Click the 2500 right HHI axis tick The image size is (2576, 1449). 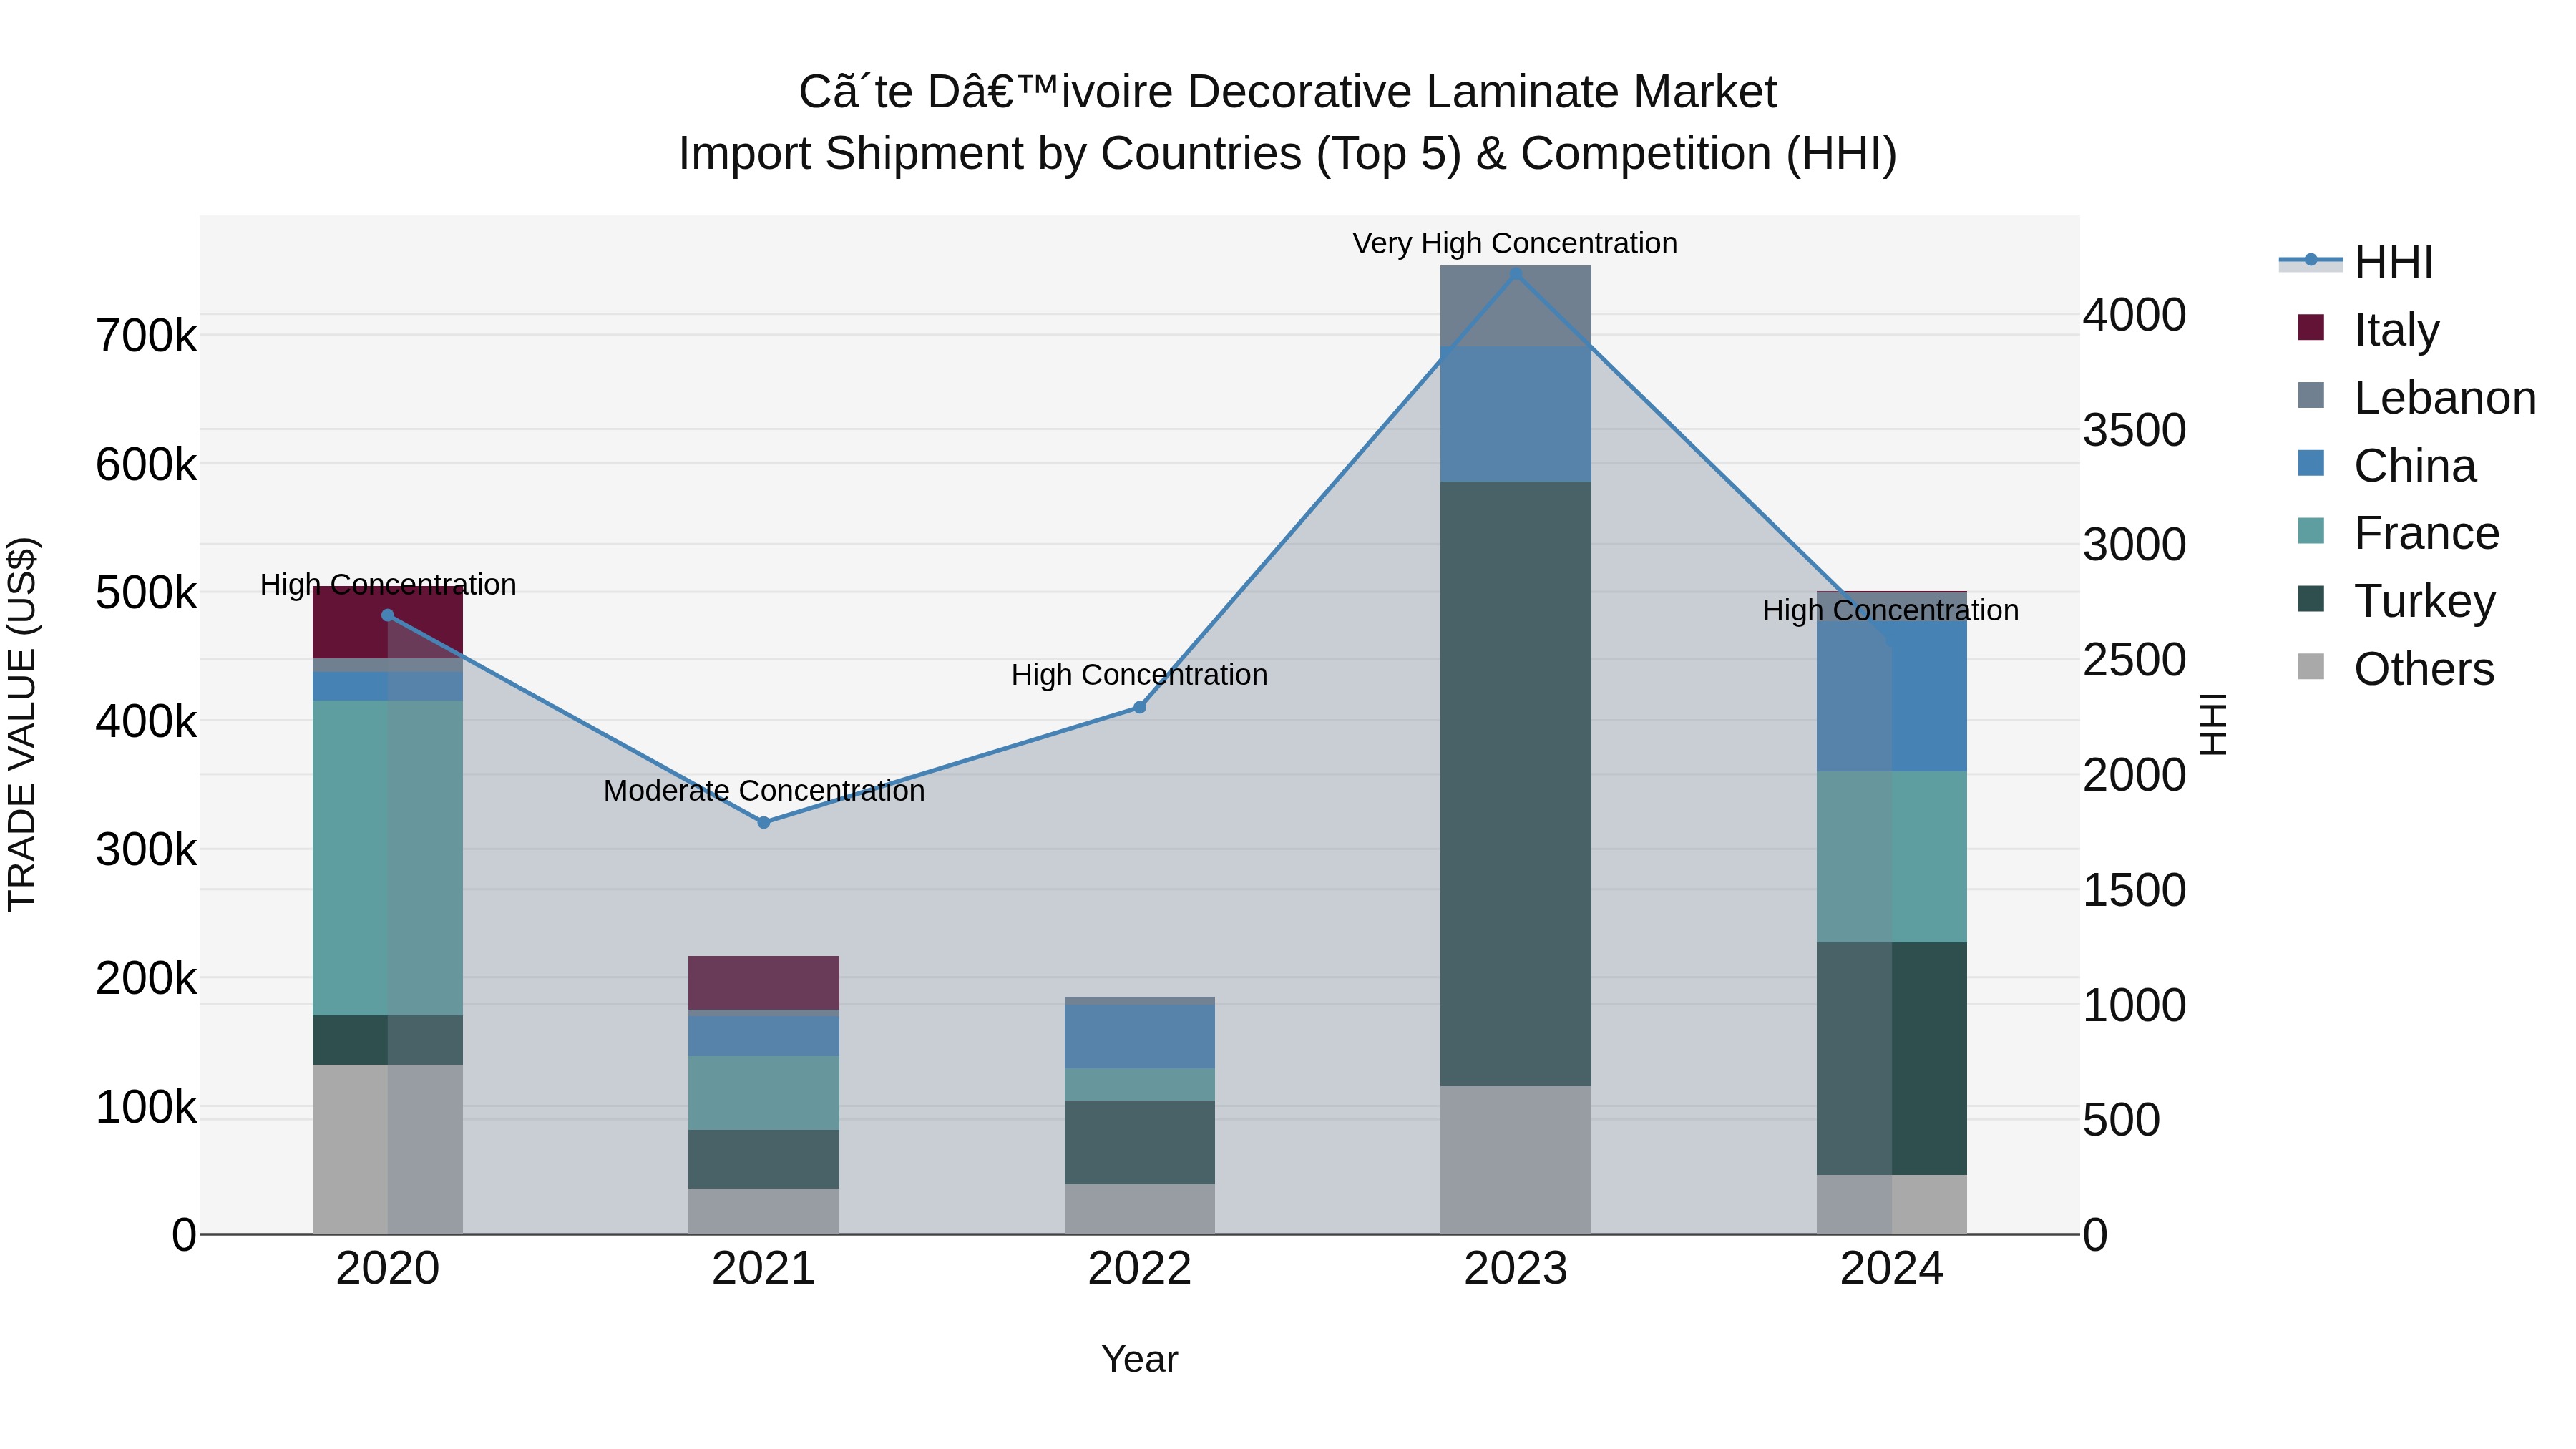[x=2135, y=660]
